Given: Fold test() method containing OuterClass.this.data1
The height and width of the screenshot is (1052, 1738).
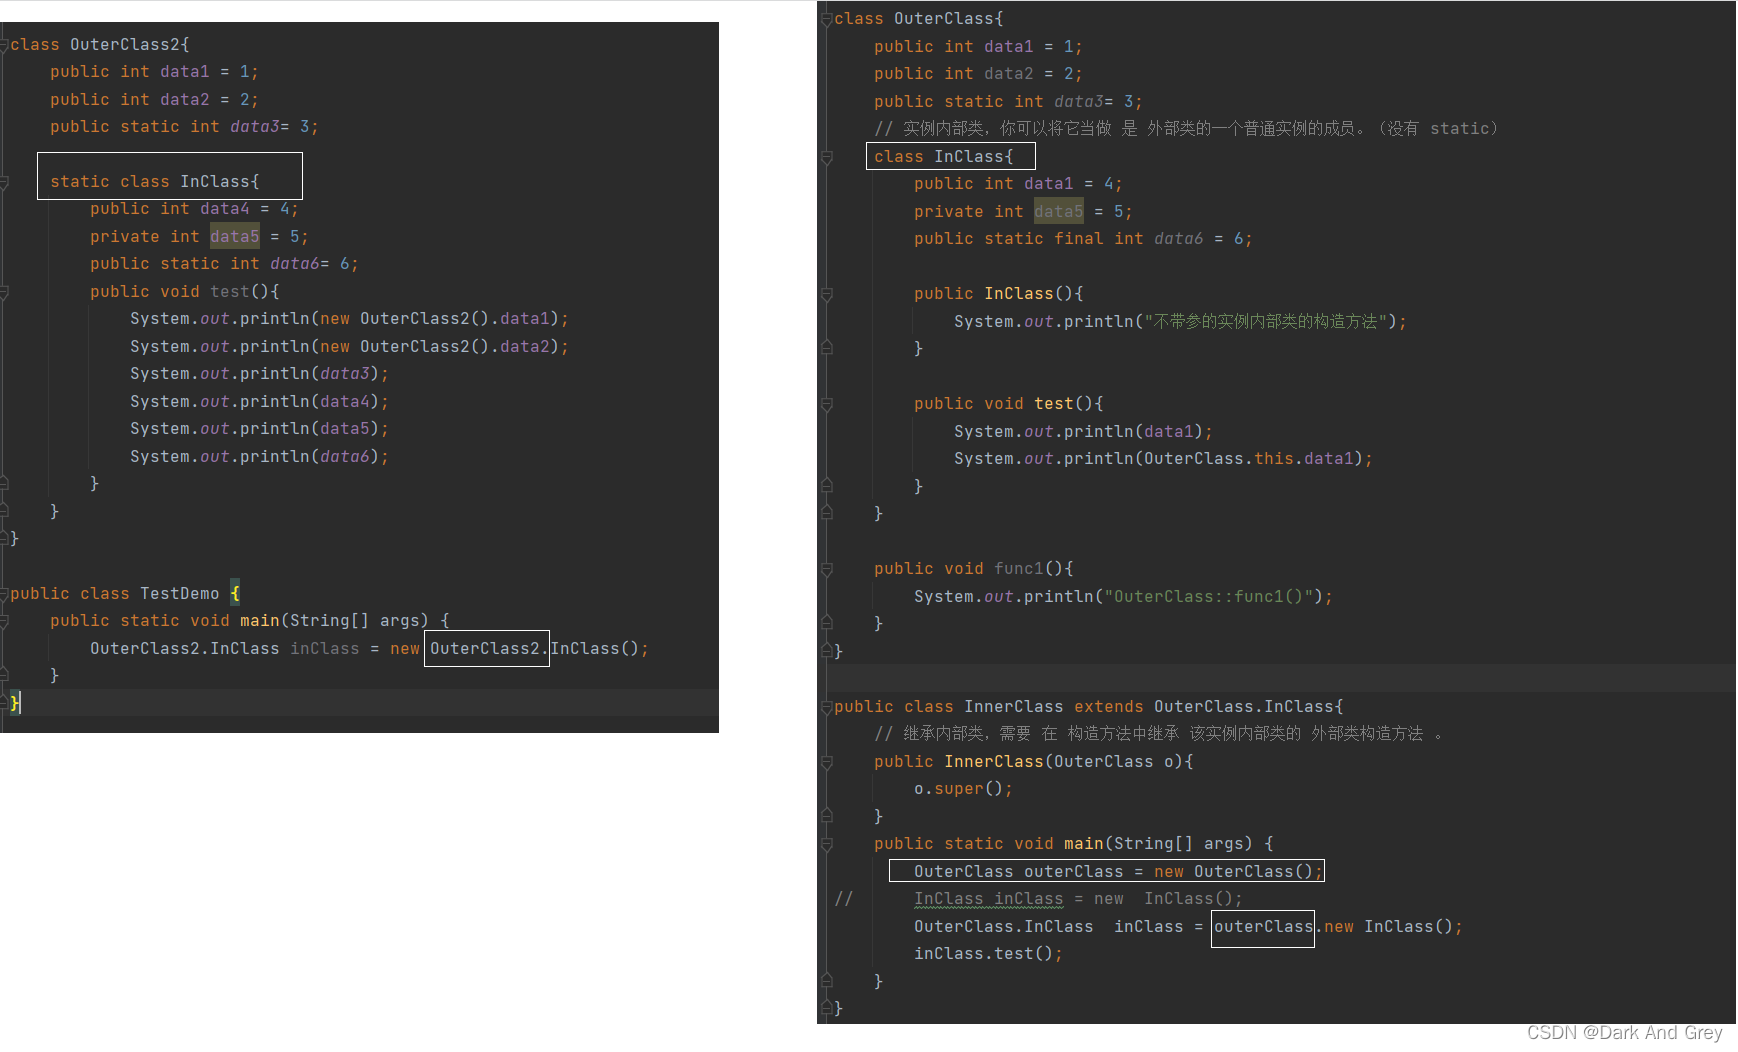Looking at the screenshot, I should (827, 404).
